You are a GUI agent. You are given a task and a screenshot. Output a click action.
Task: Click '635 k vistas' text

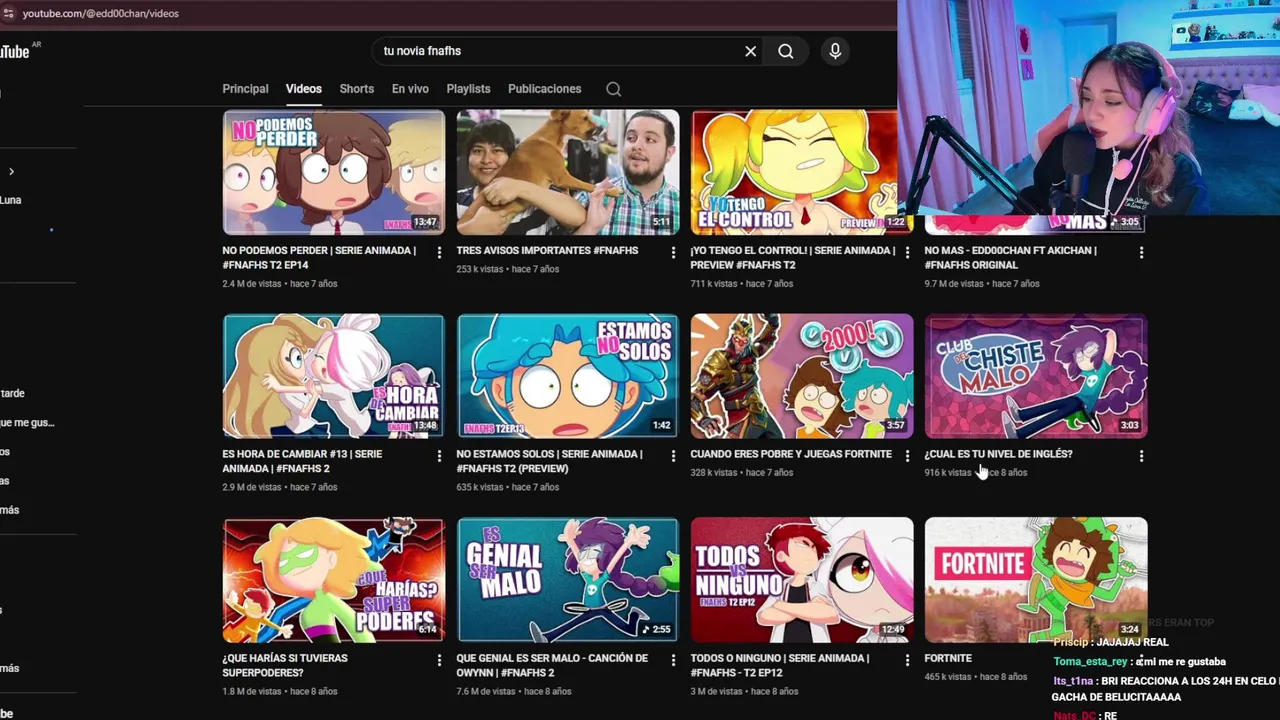(x=482, y=487)
